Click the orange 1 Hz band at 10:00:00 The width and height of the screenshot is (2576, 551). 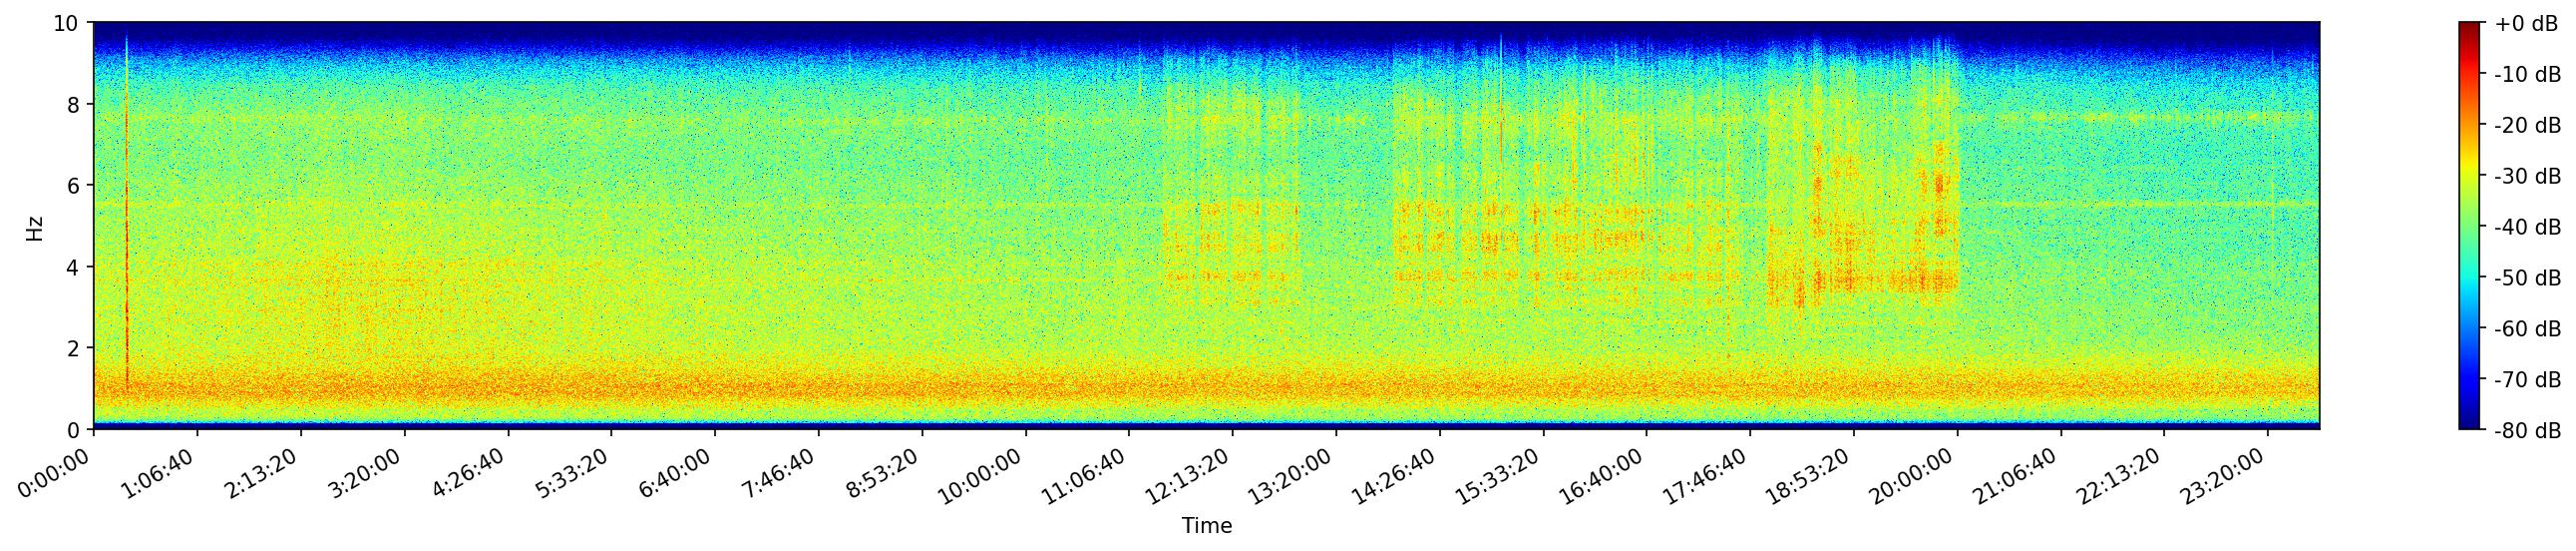(1026, 387)
